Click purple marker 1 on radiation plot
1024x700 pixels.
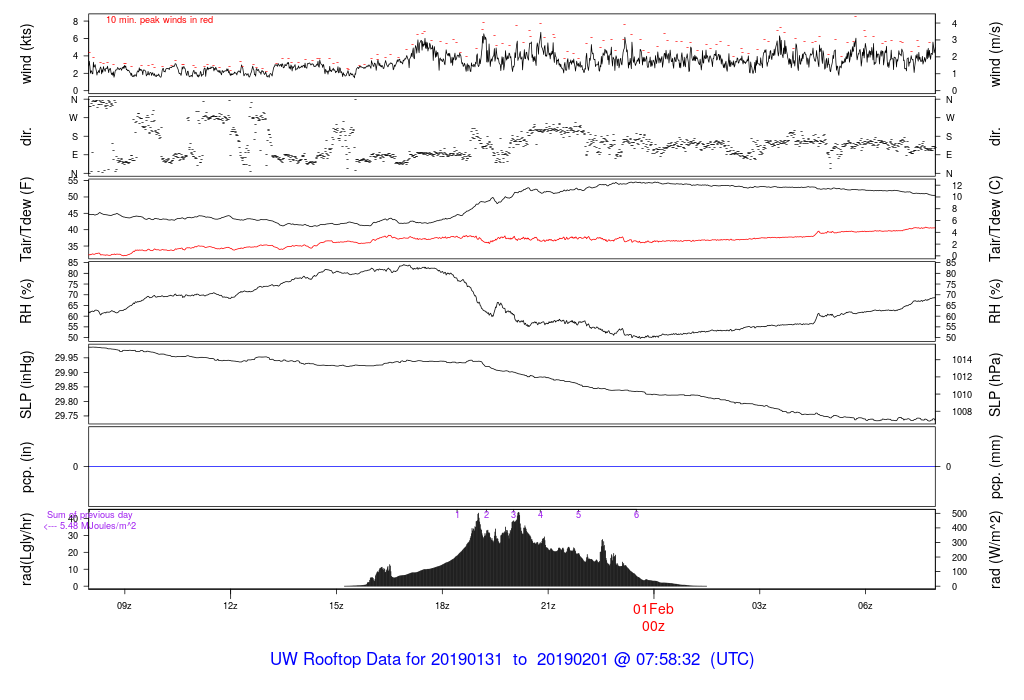[x=457, y=515]
